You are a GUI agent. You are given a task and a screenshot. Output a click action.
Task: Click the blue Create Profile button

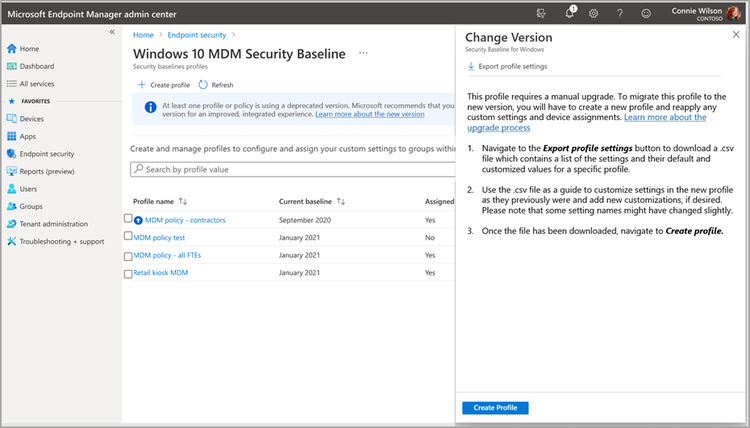(495, 407)
